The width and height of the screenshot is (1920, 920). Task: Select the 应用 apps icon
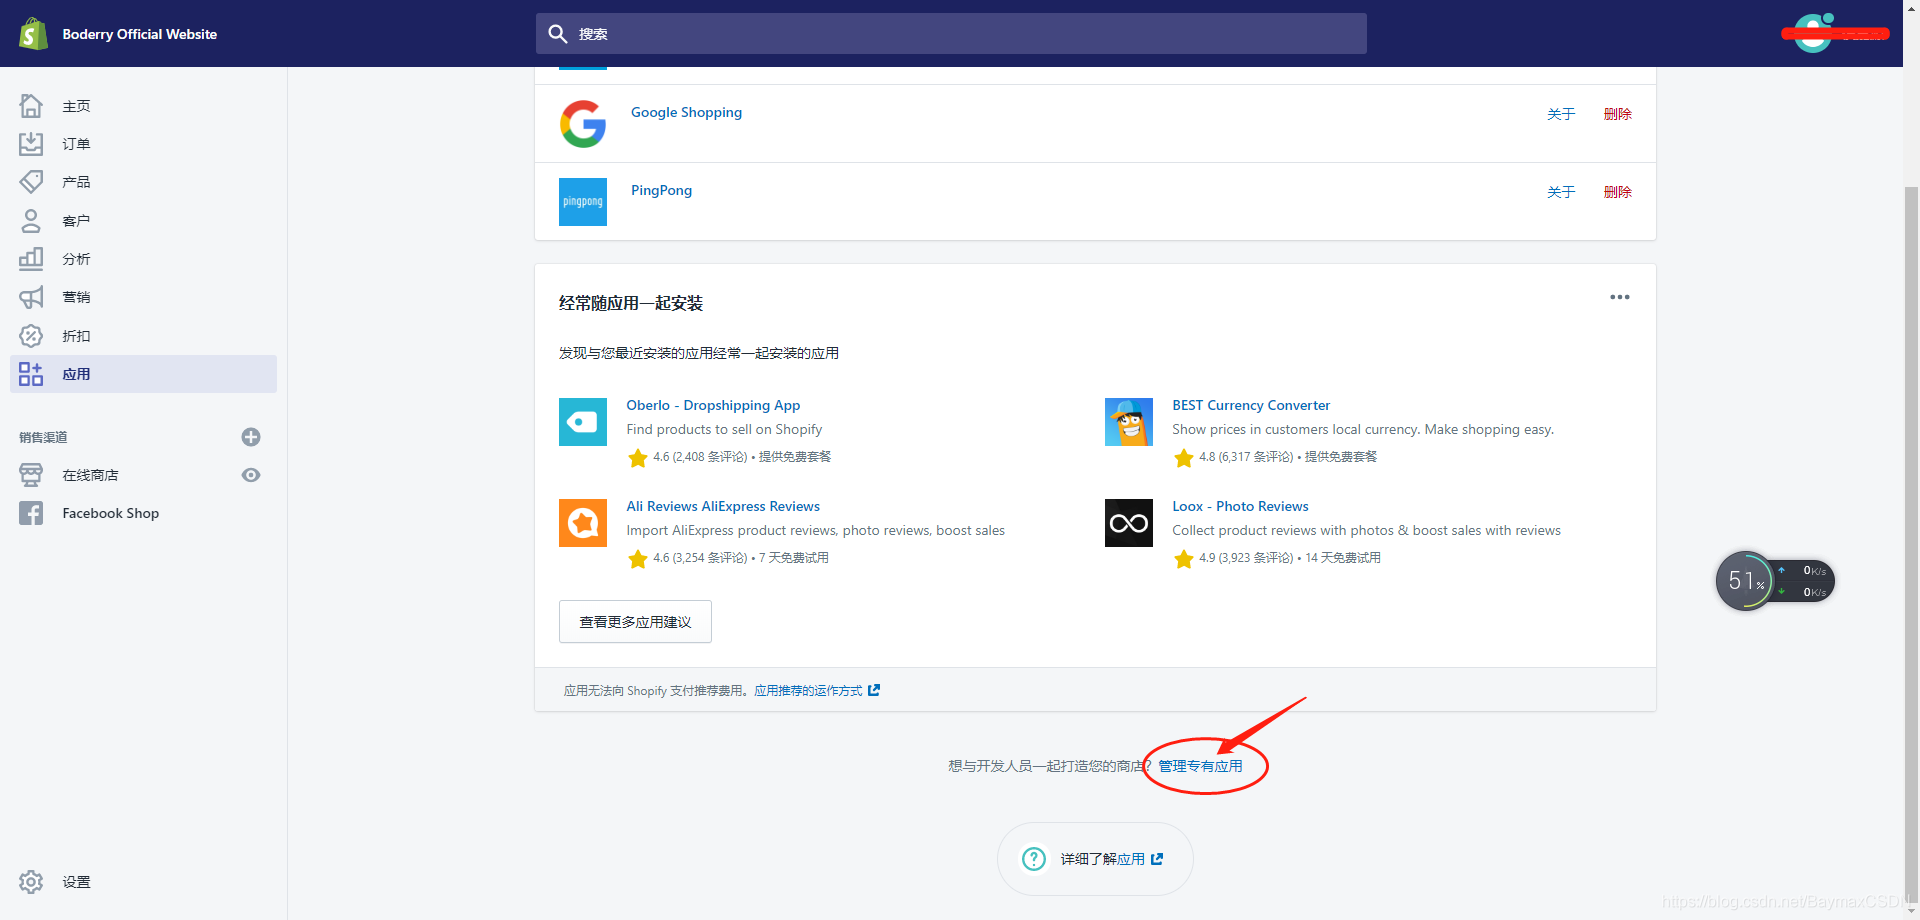click(31, 374)
